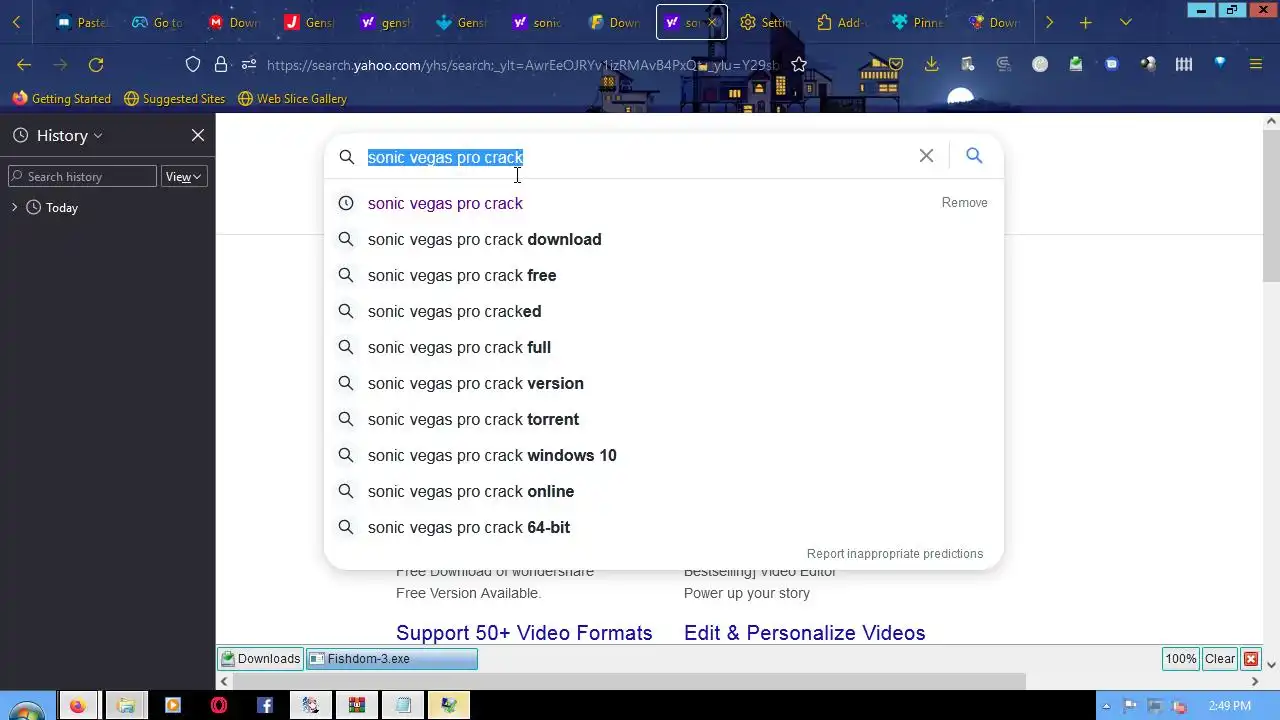Open media player icon in taskbar
This screenshot has width=1280, height=720.
172,705
